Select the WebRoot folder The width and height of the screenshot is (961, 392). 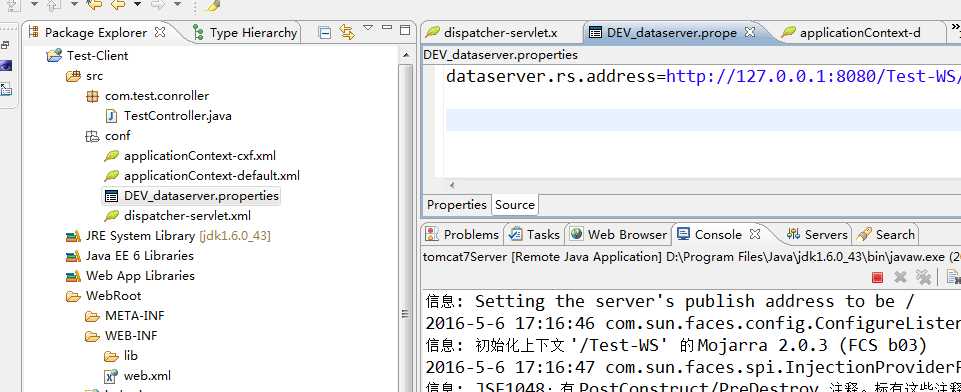pyautogui.click(x=104, y=296)
